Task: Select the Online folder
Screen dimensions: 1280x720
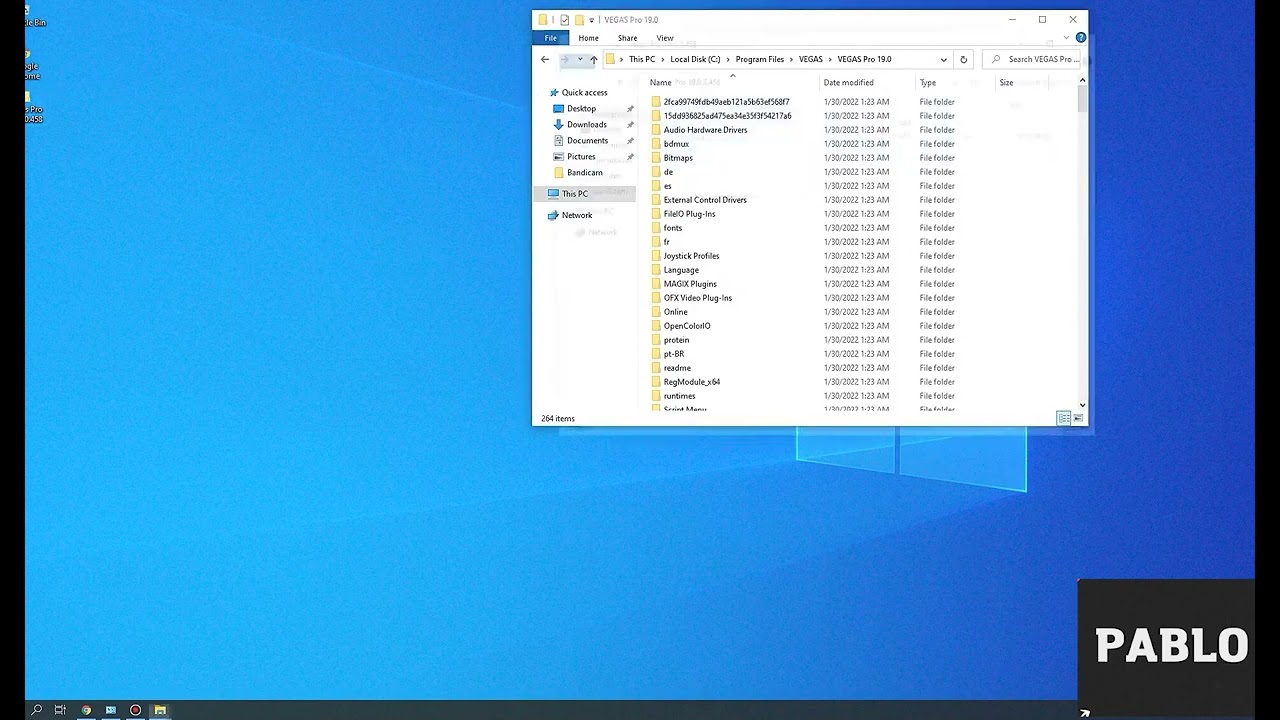Action: [x=676, y=312]
